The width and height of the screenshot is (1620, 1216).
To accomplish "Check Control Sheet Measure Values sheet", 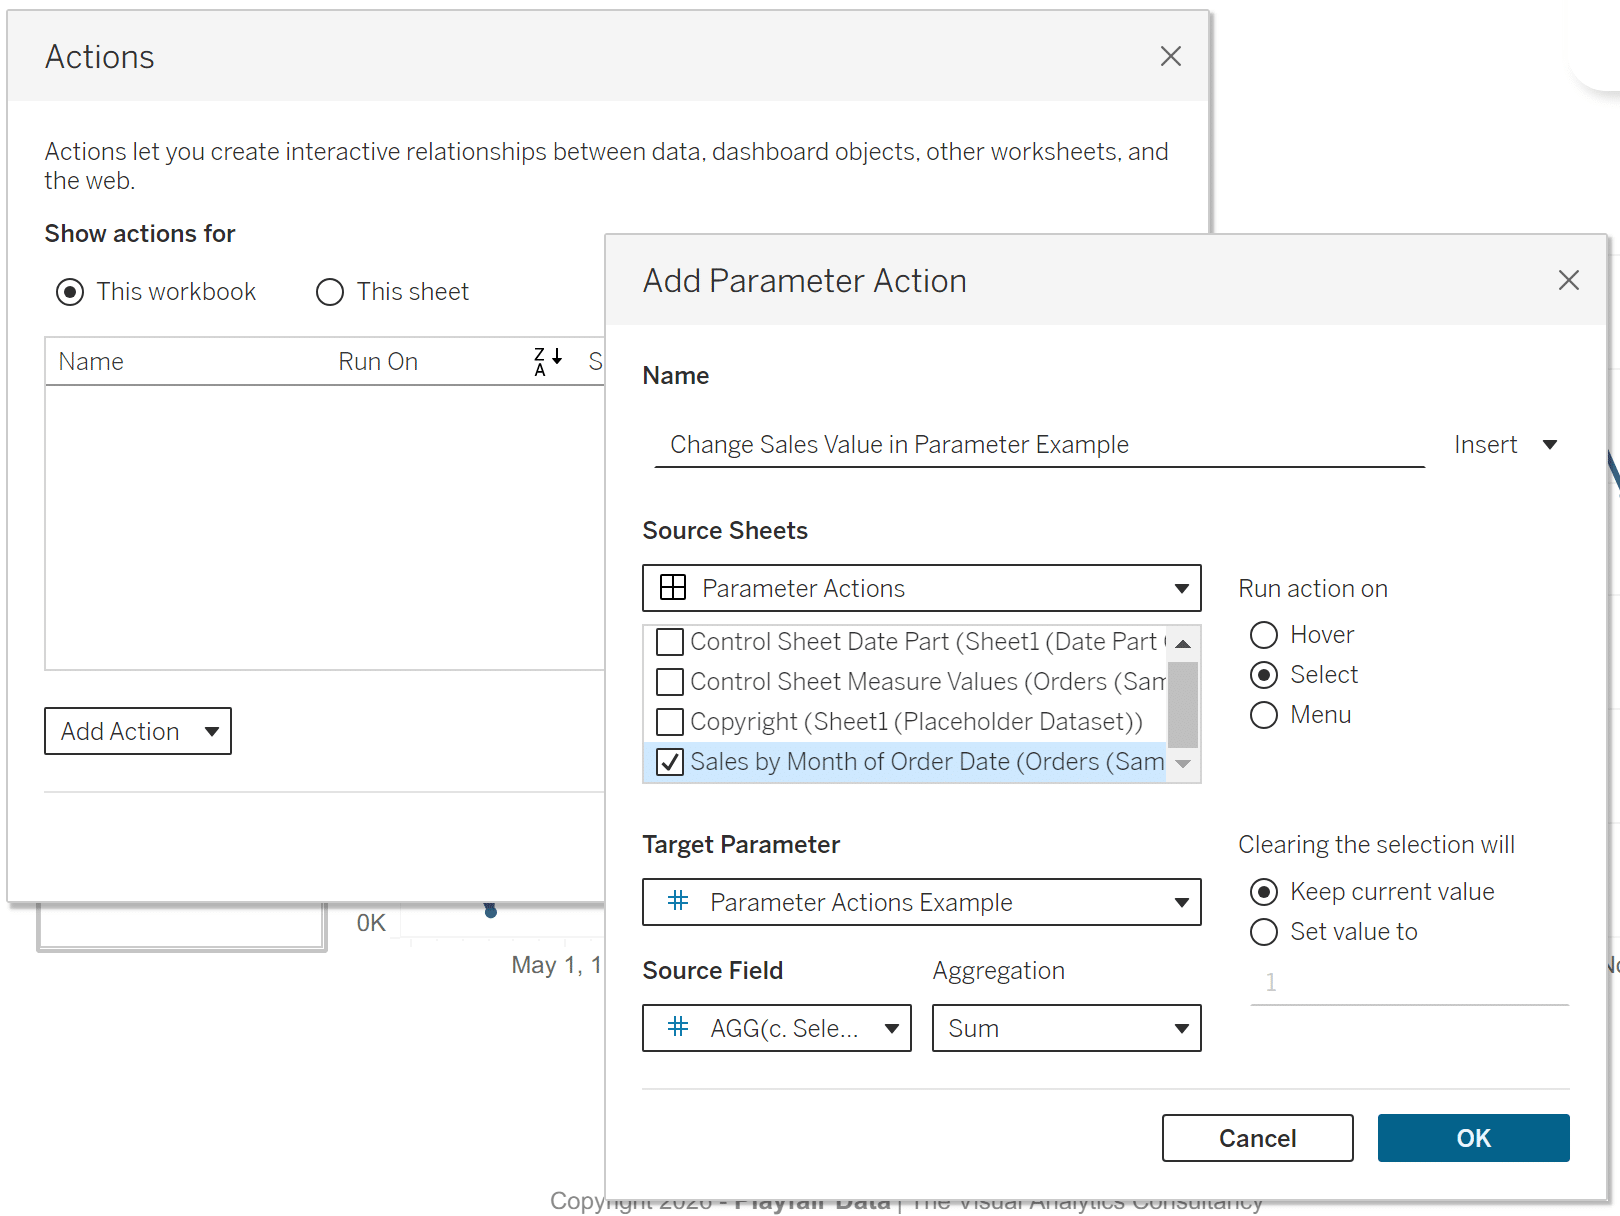I will tap(670, 681).
